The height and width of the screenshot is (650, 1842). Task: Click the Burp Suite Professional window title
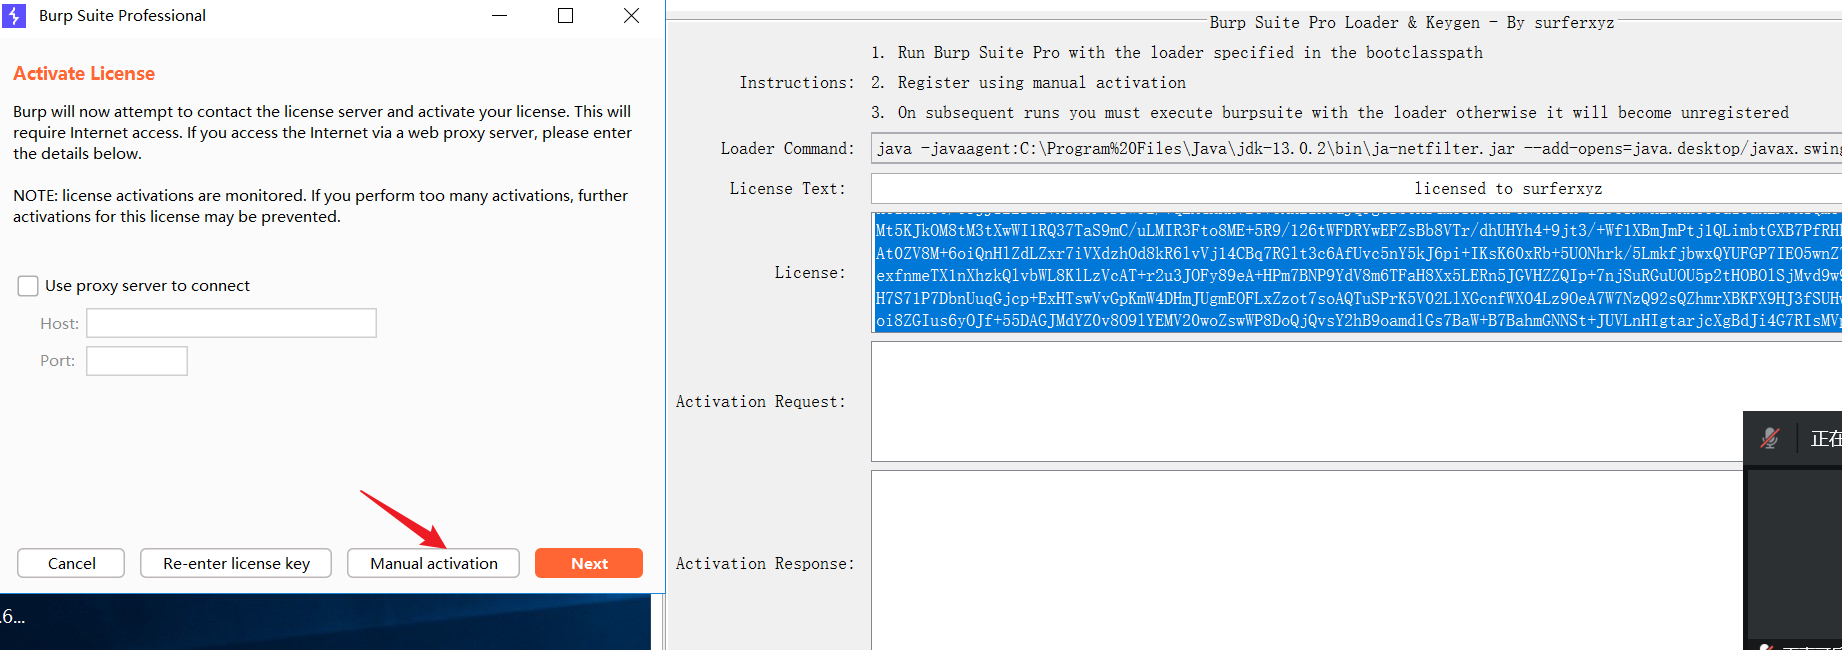(x=122, y=16)
